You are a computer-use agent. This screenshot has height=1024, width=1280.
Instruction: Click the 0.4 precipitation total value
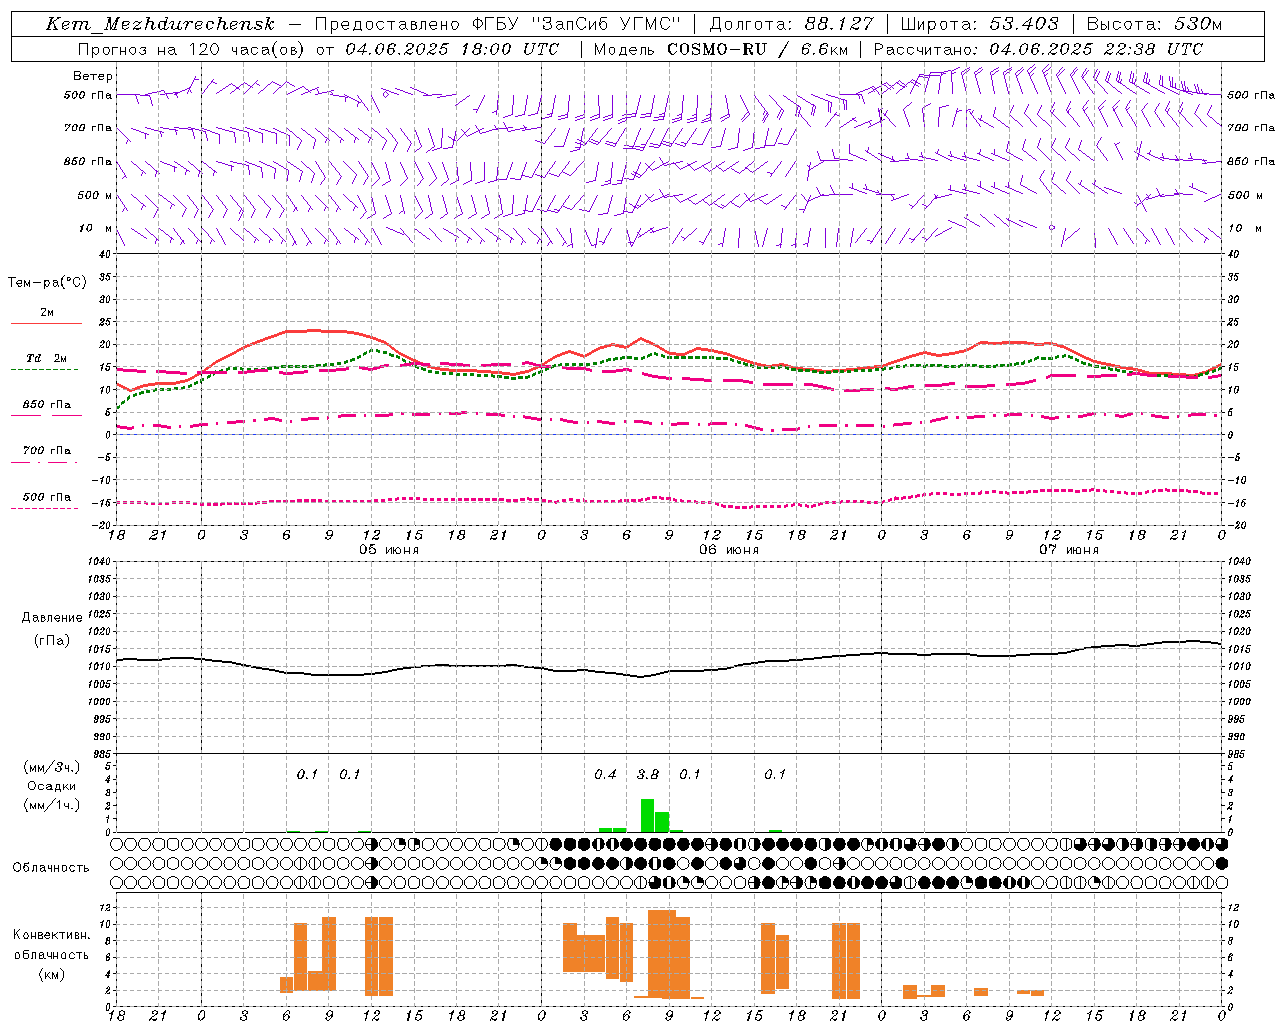[x=605, y=775]
